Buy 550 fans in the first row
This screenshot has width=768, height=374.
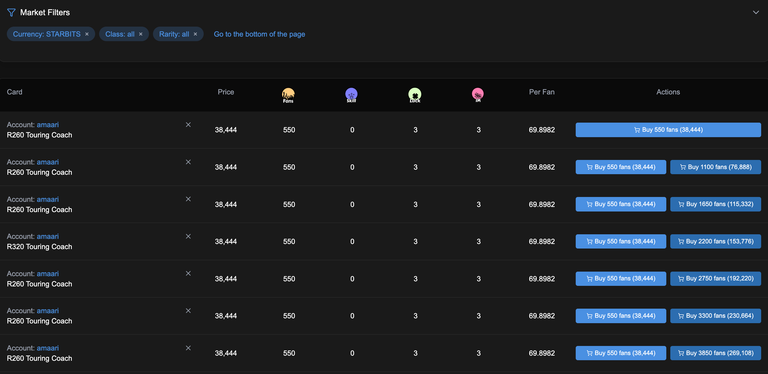pos(668,130)
